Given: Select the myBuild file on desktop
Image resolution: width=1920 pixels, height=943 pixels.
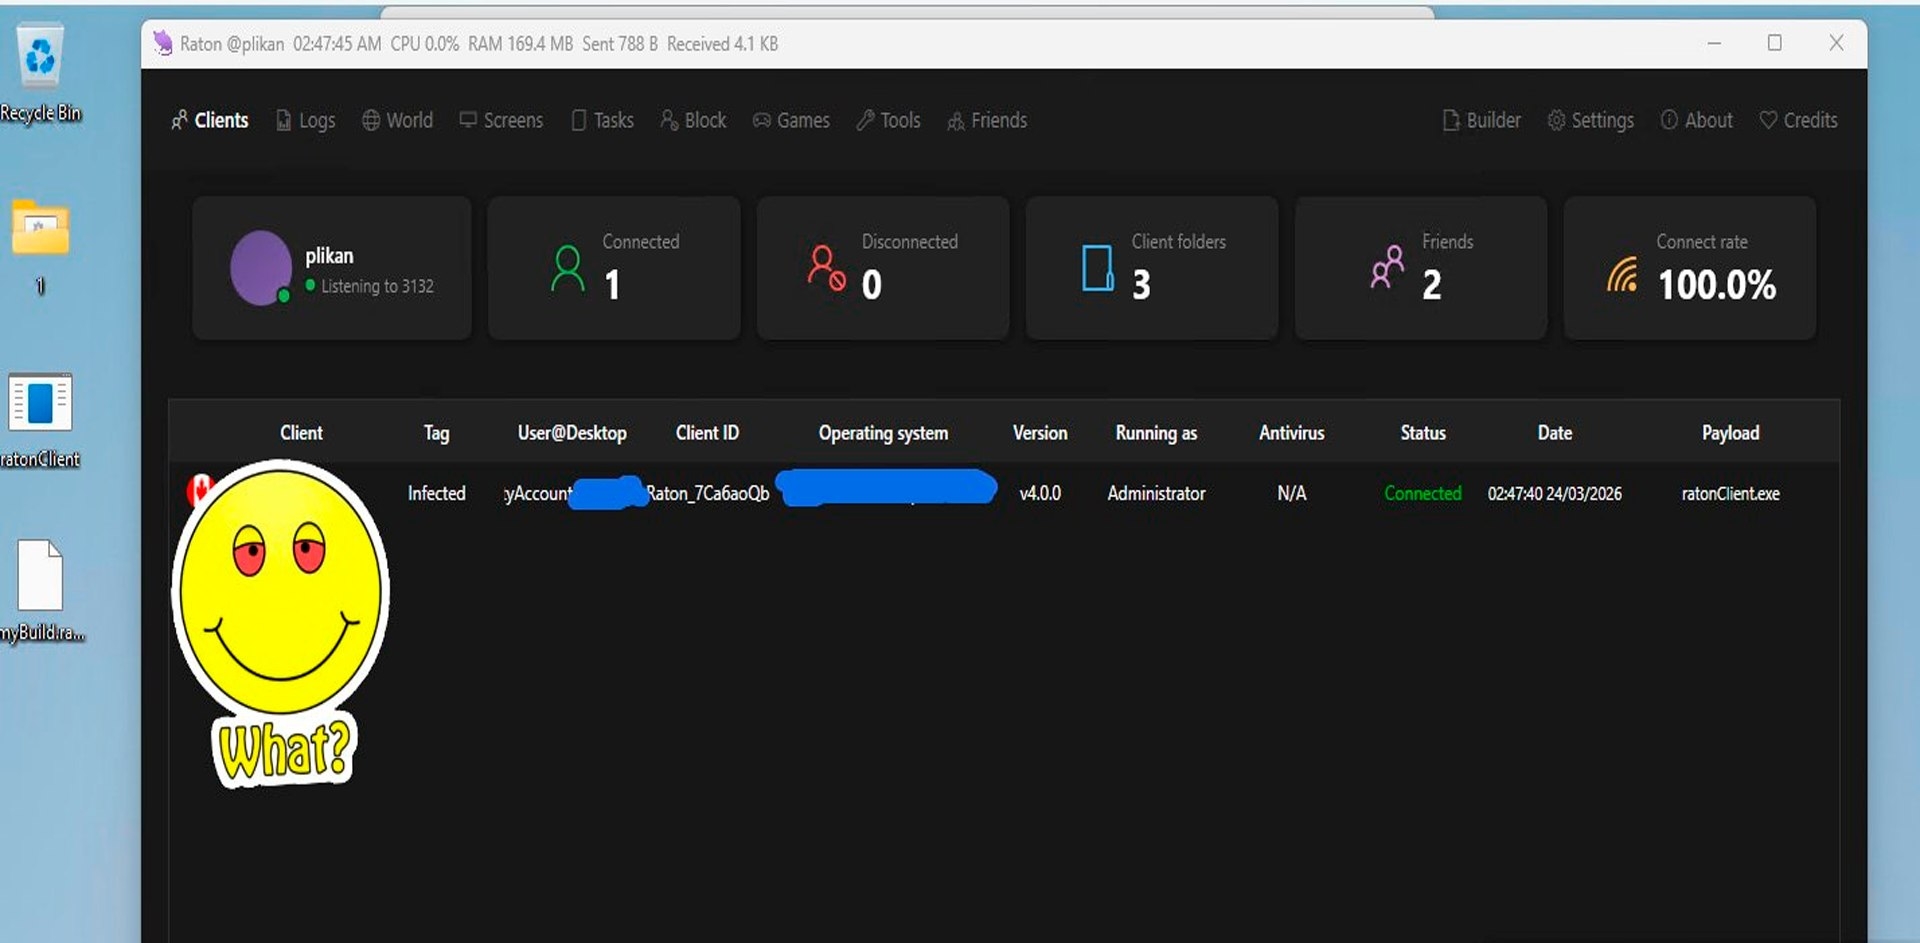Looking at the screenshot, I should click(40, 576).
